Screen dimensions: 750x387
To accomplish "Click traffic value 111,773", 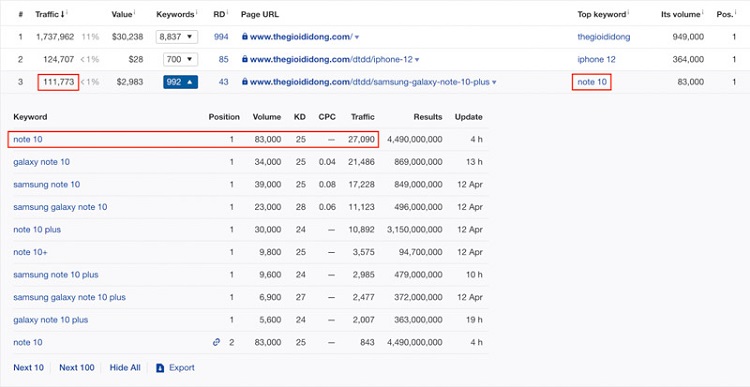I will [58, 82].
